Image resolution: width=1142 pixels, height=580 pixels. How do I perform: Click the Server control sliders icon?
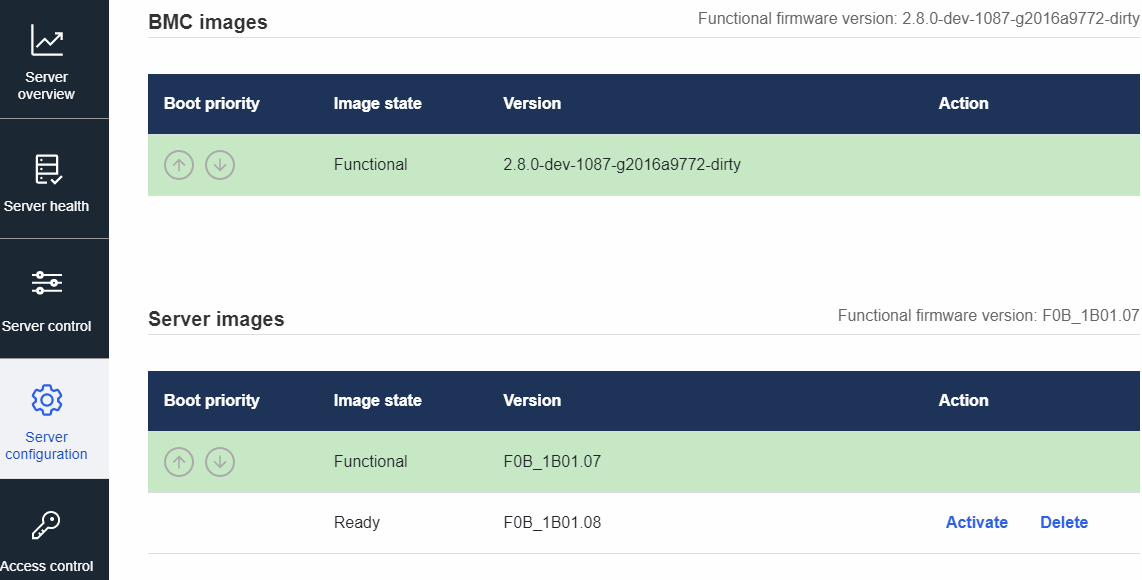47,283
